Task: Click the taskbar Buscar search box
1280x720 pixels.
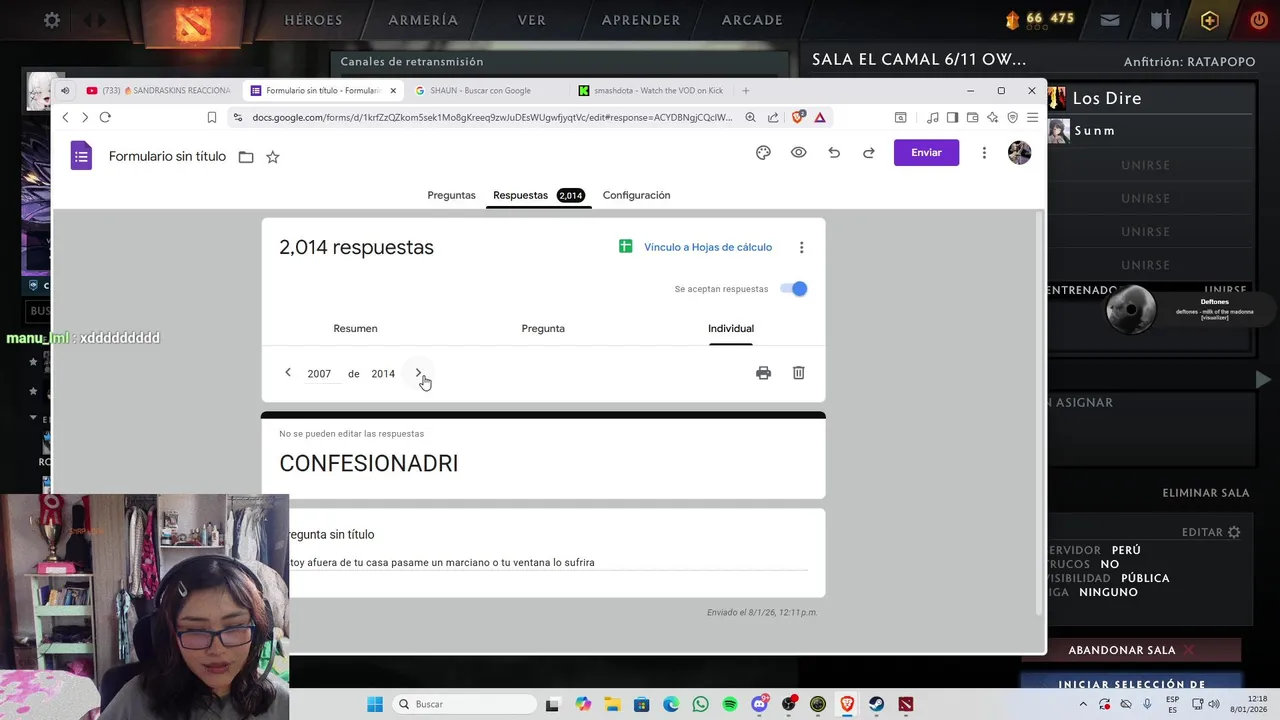Action: click(464, 704)
